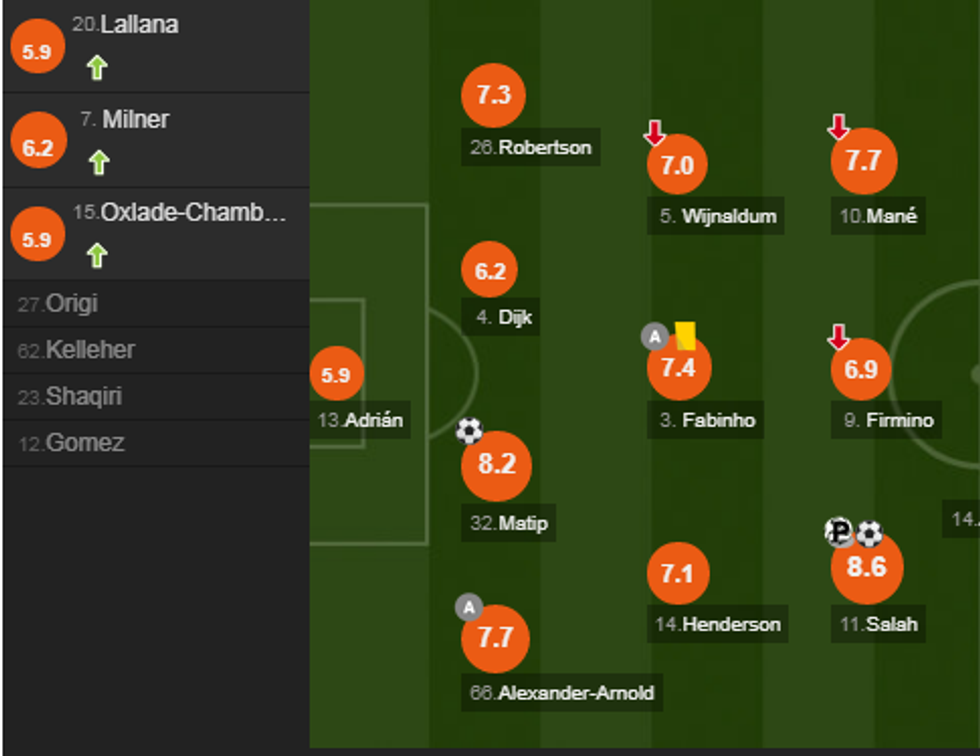Image resolution: width=980 pixels, height=756 pixels.
Task: Click the red substituted-off arrow on Mané
Action: 839,127
